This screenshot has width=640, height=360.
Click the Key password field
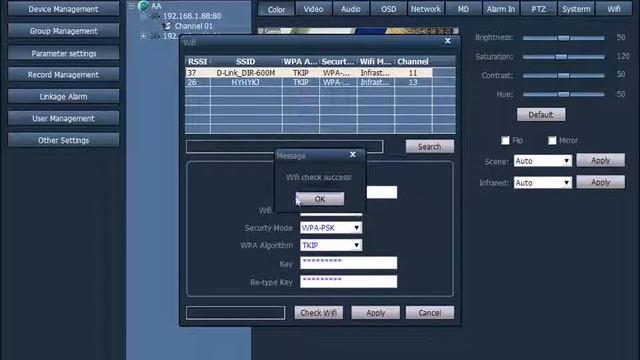(x=349, y=263)
